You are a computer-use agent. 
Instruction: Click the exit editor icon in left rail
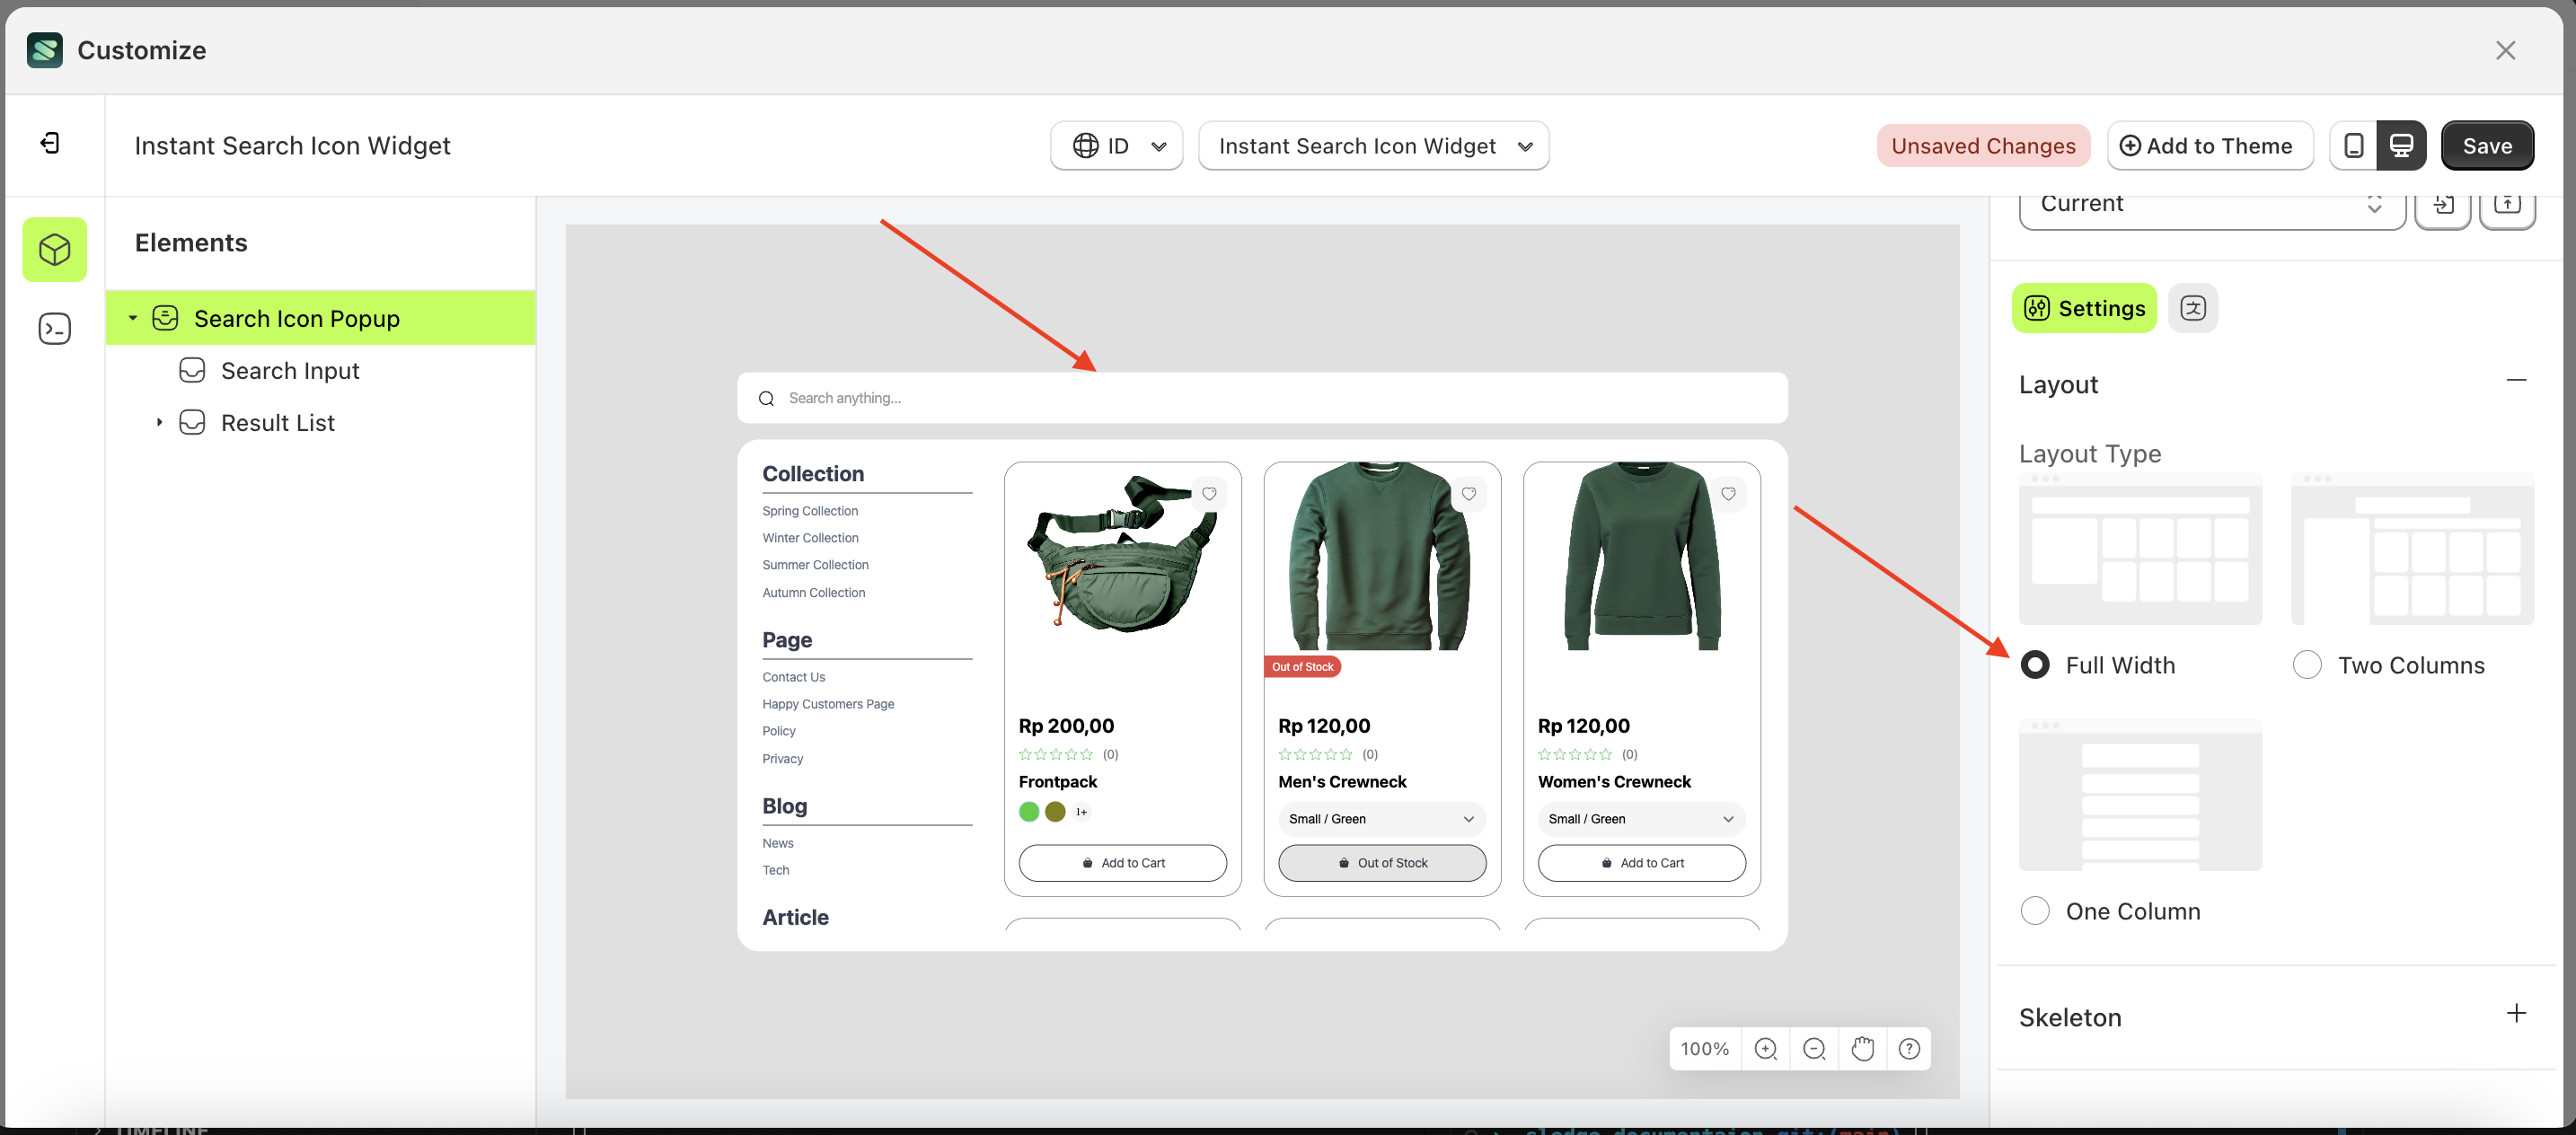pos(50,144)
